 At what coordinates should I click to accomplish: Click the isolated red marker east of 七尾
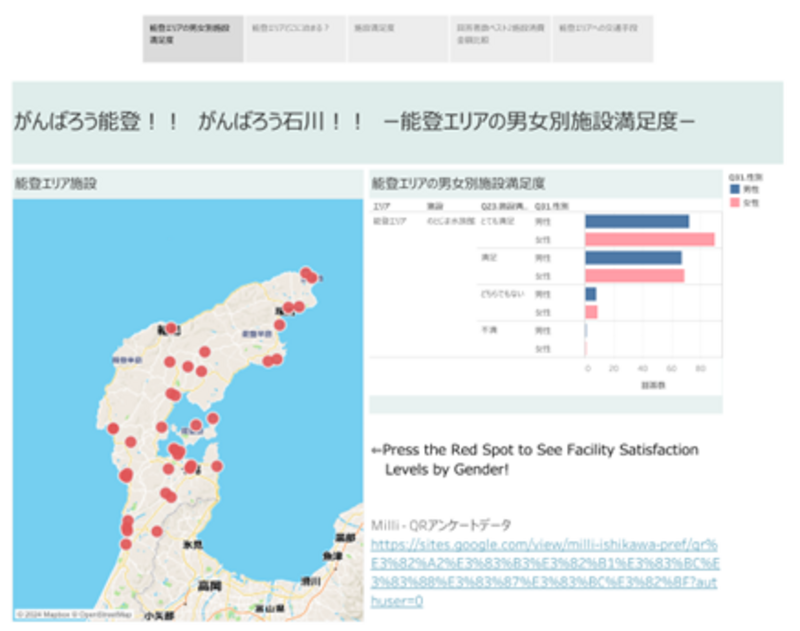(217, 466)
